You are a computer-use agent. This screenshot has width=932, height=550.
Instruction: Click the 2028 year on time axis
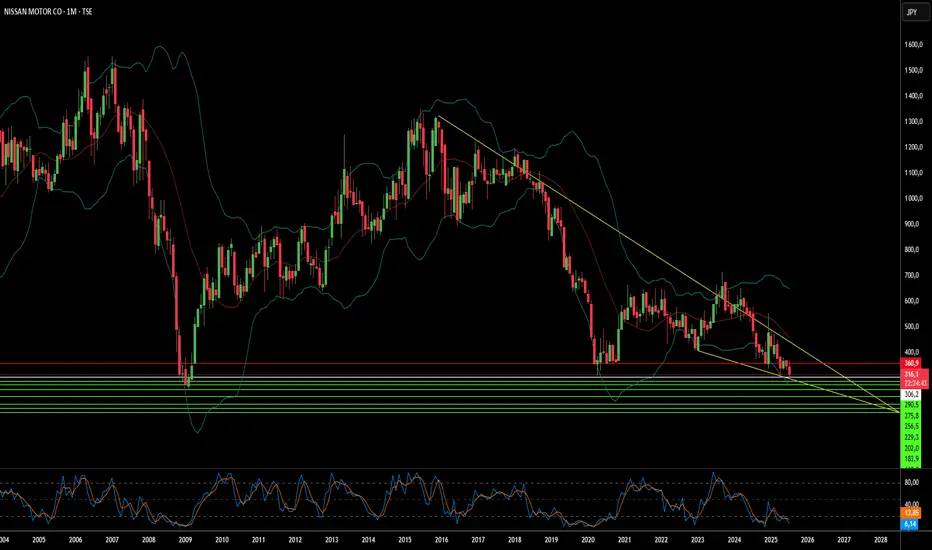coord(881,540)
